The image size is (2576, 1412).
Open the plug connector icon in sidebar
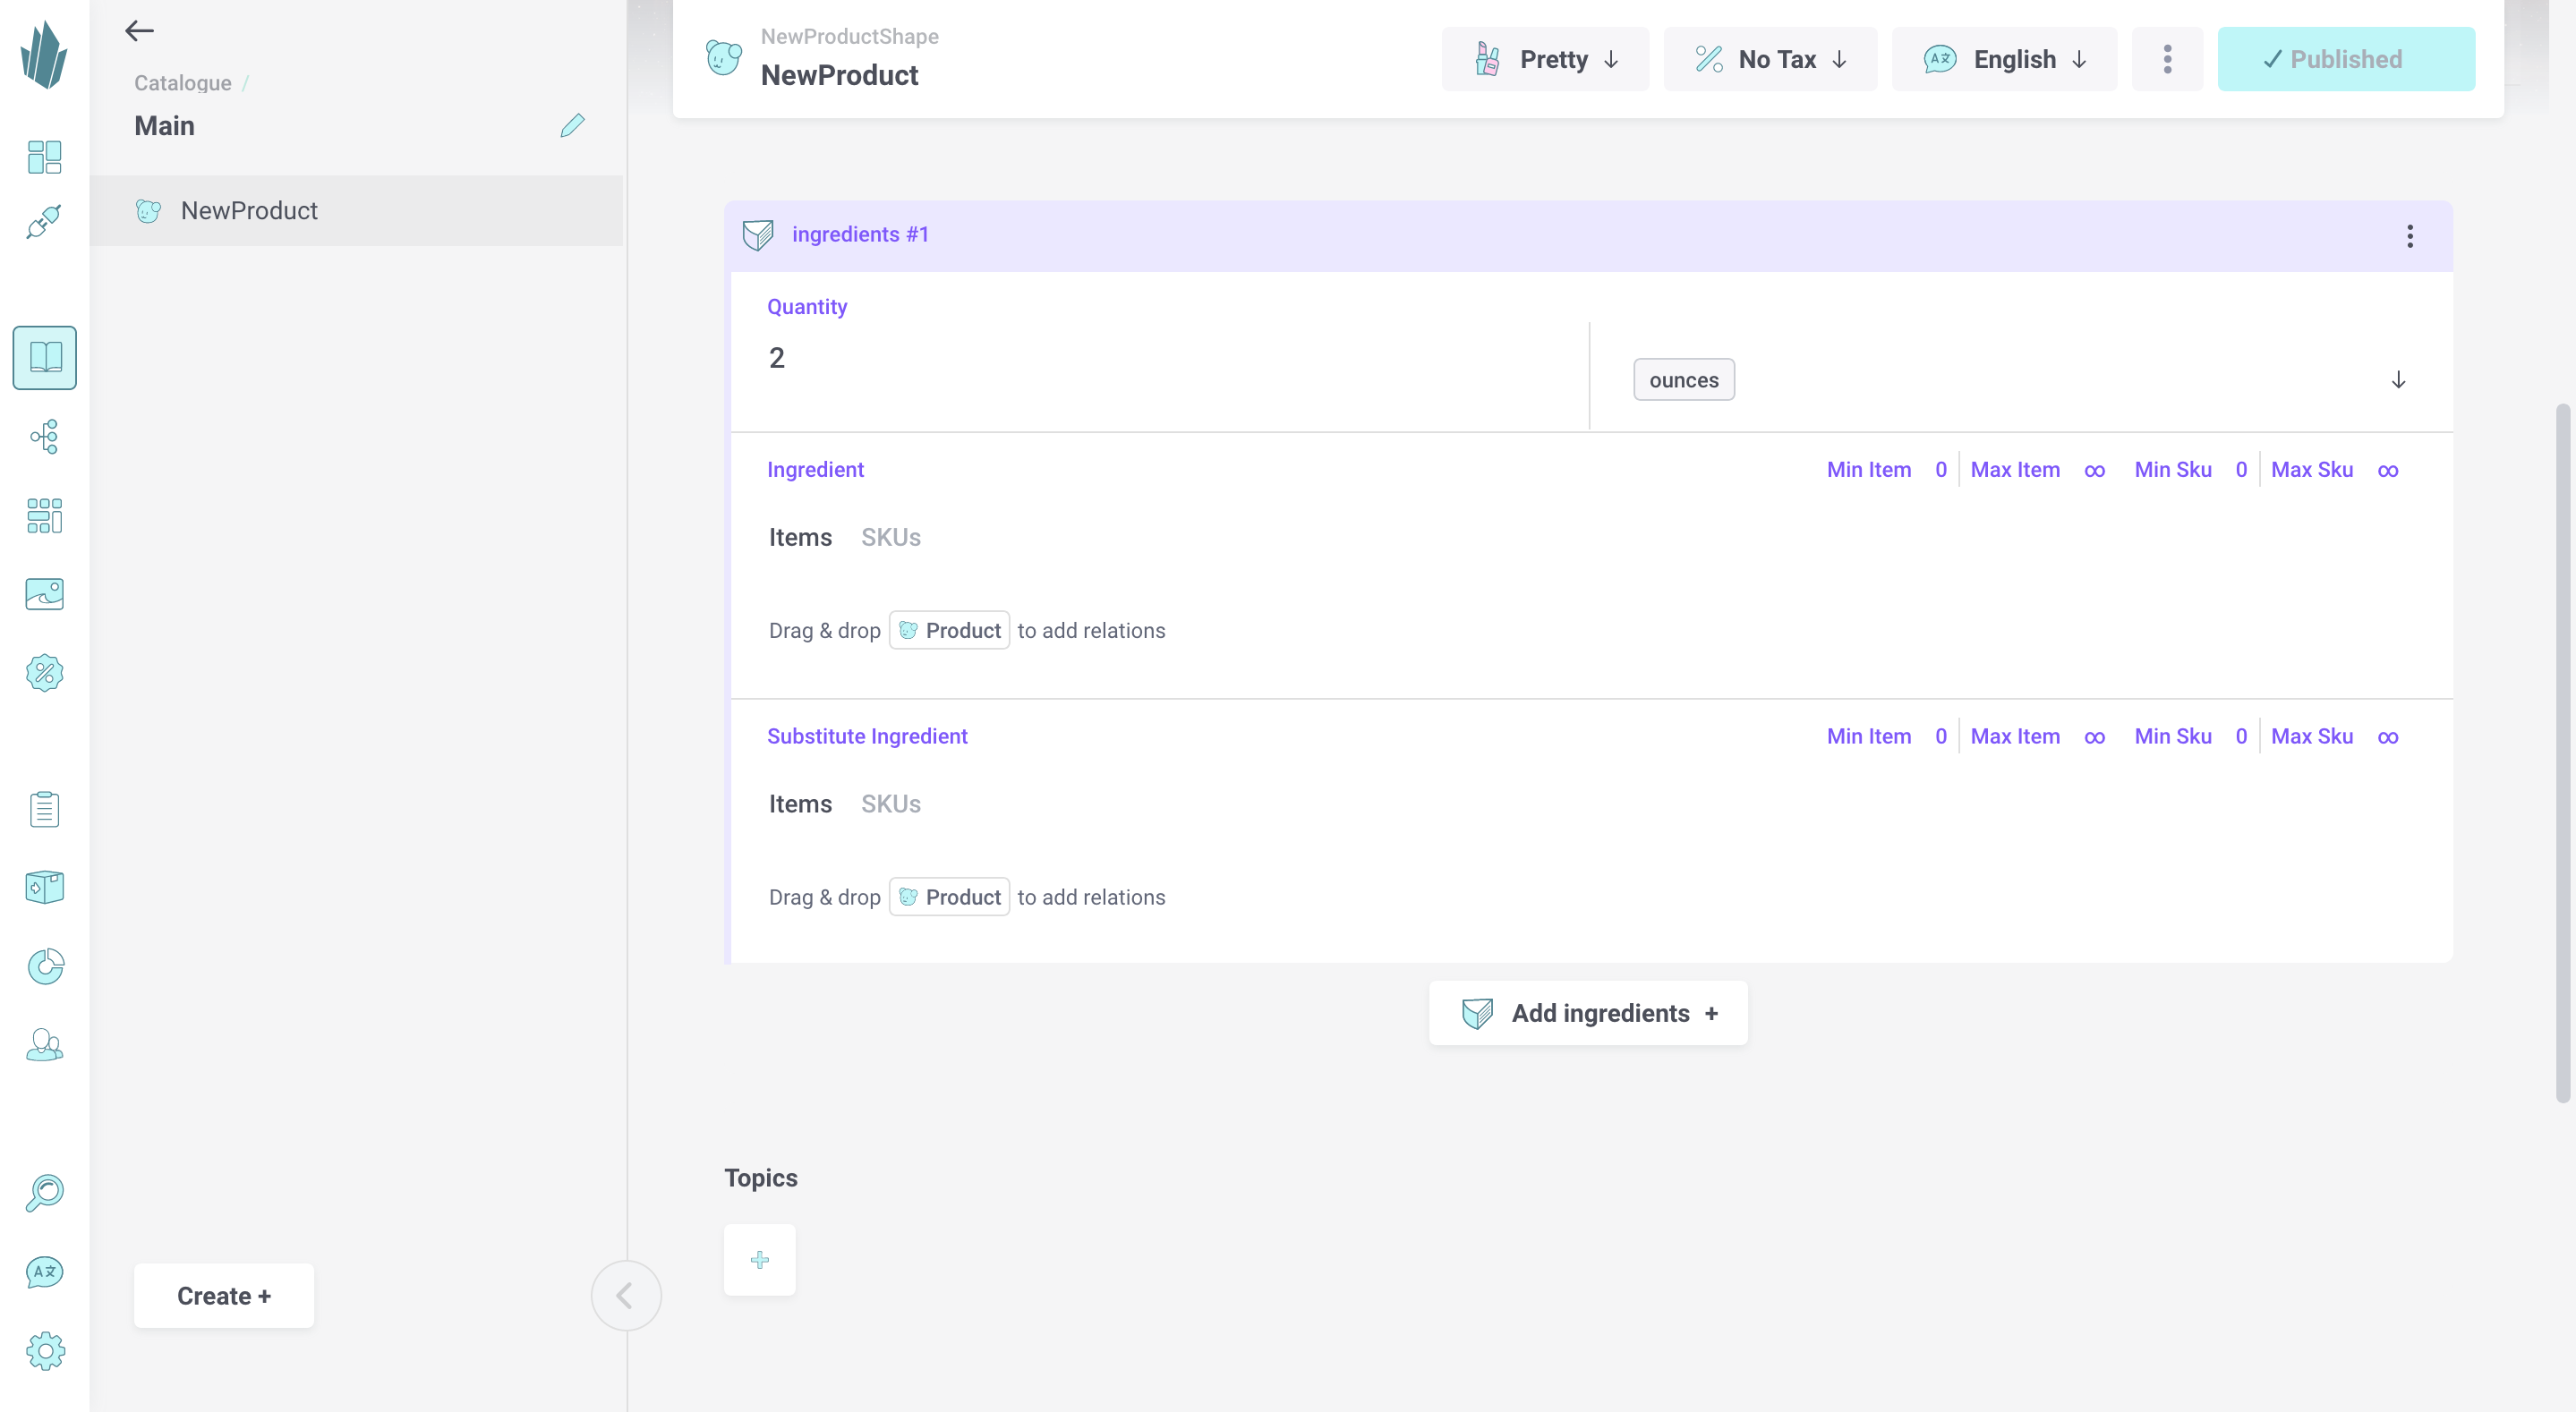click(x=44, y=221)
